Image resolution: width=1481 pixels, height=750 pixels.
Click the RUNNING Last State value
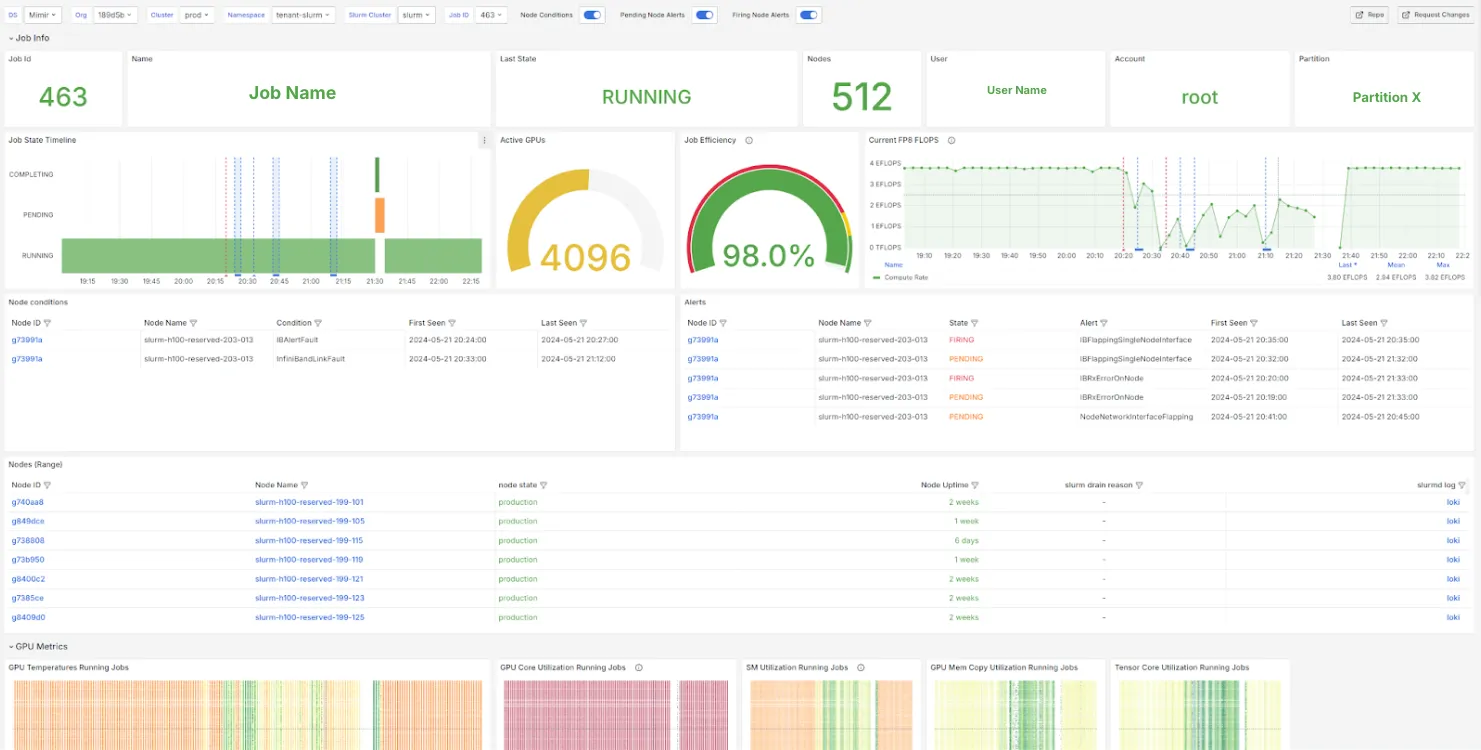click(646, 97)
